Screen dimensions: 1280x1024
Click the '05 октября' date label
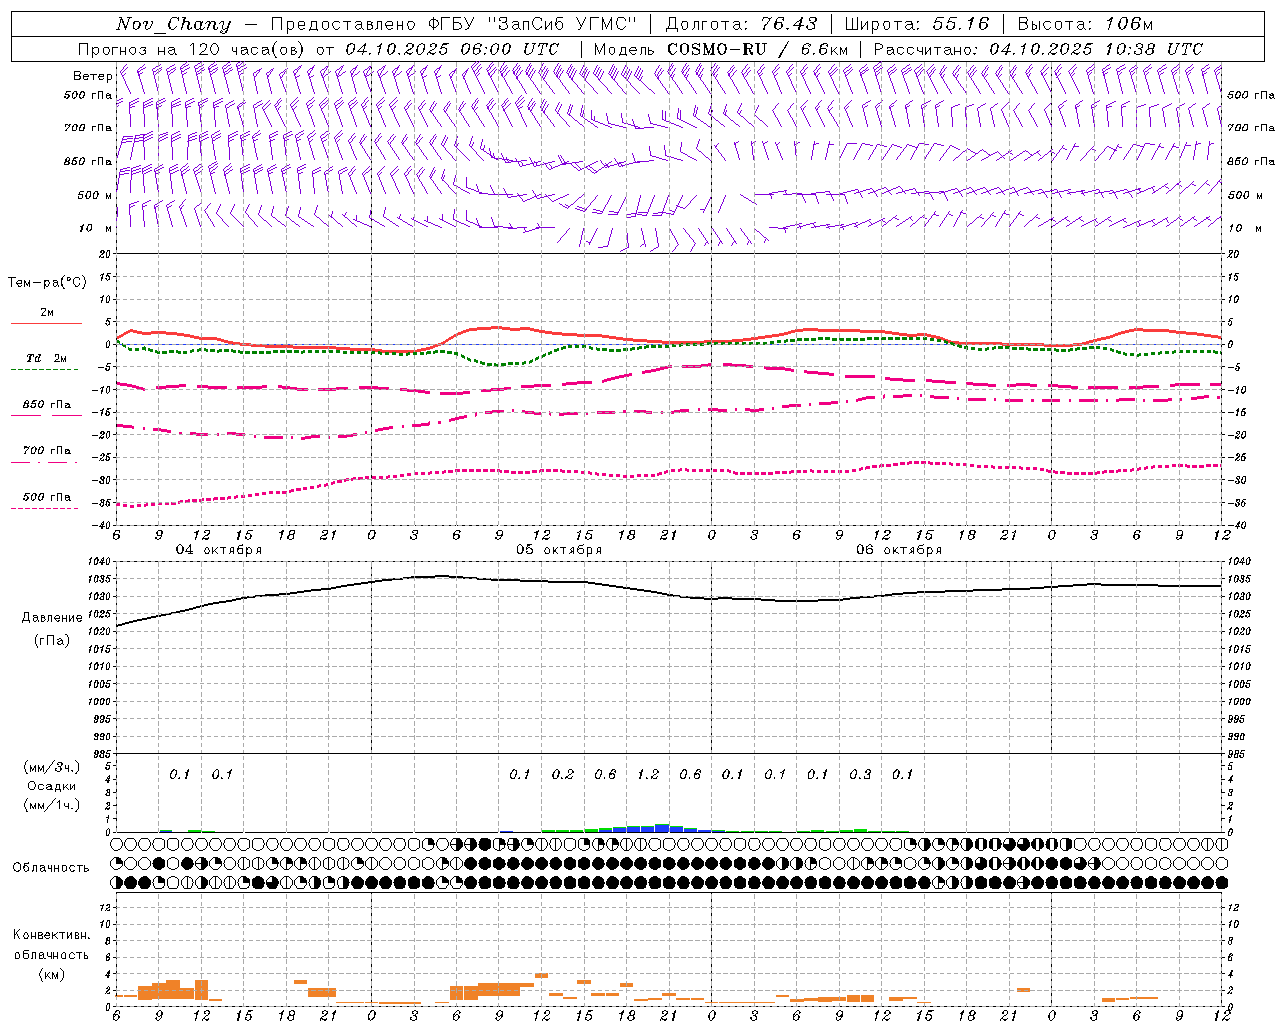(559, 550)
